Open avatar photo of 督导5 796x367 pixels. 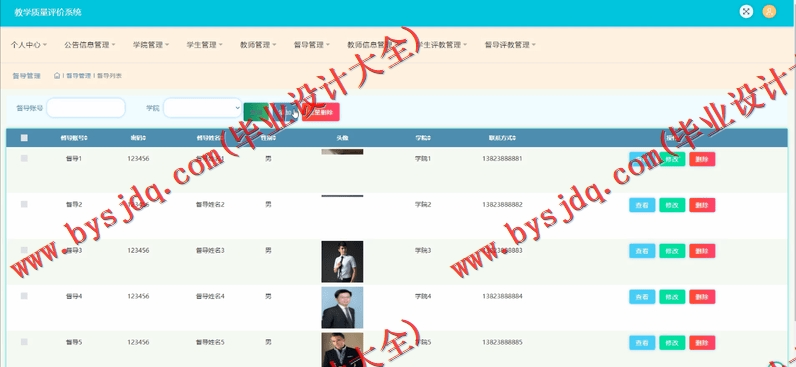pyautogui.click(x=342, y=350)
